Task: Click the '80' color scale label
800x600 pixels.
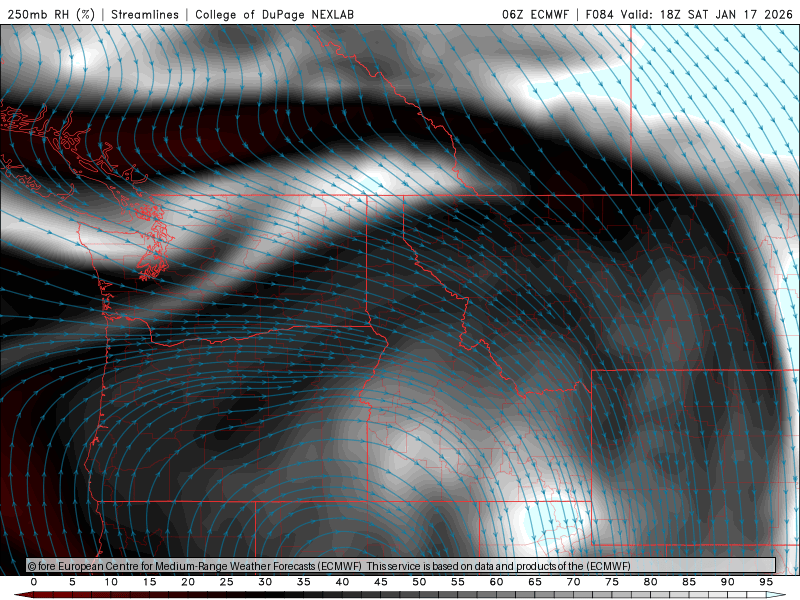Action: [651, 582]
